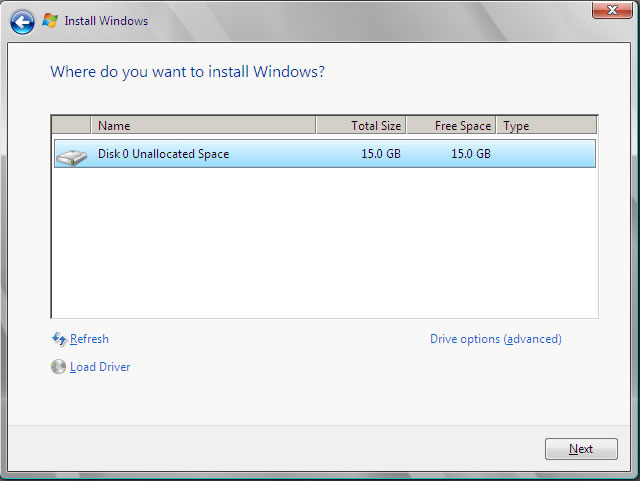The image size is (640, 481).
Task: Select the hard disk icon for Disk 0
Action: 70,155
